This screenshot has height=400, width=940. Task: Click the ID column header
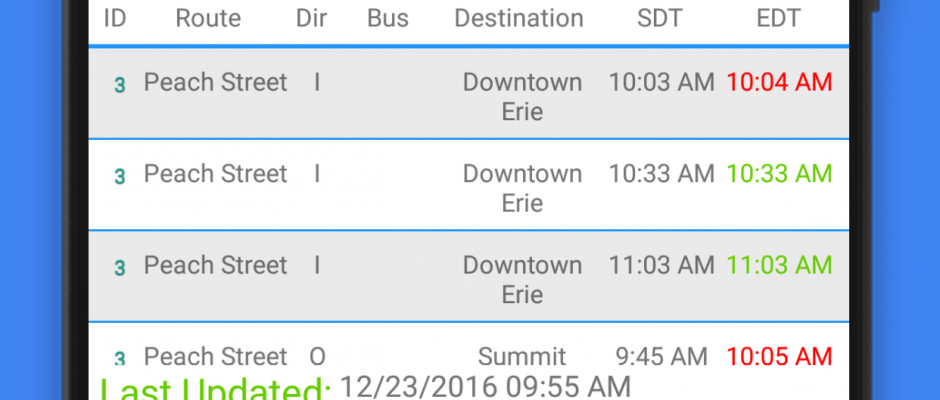click(115, 18)
